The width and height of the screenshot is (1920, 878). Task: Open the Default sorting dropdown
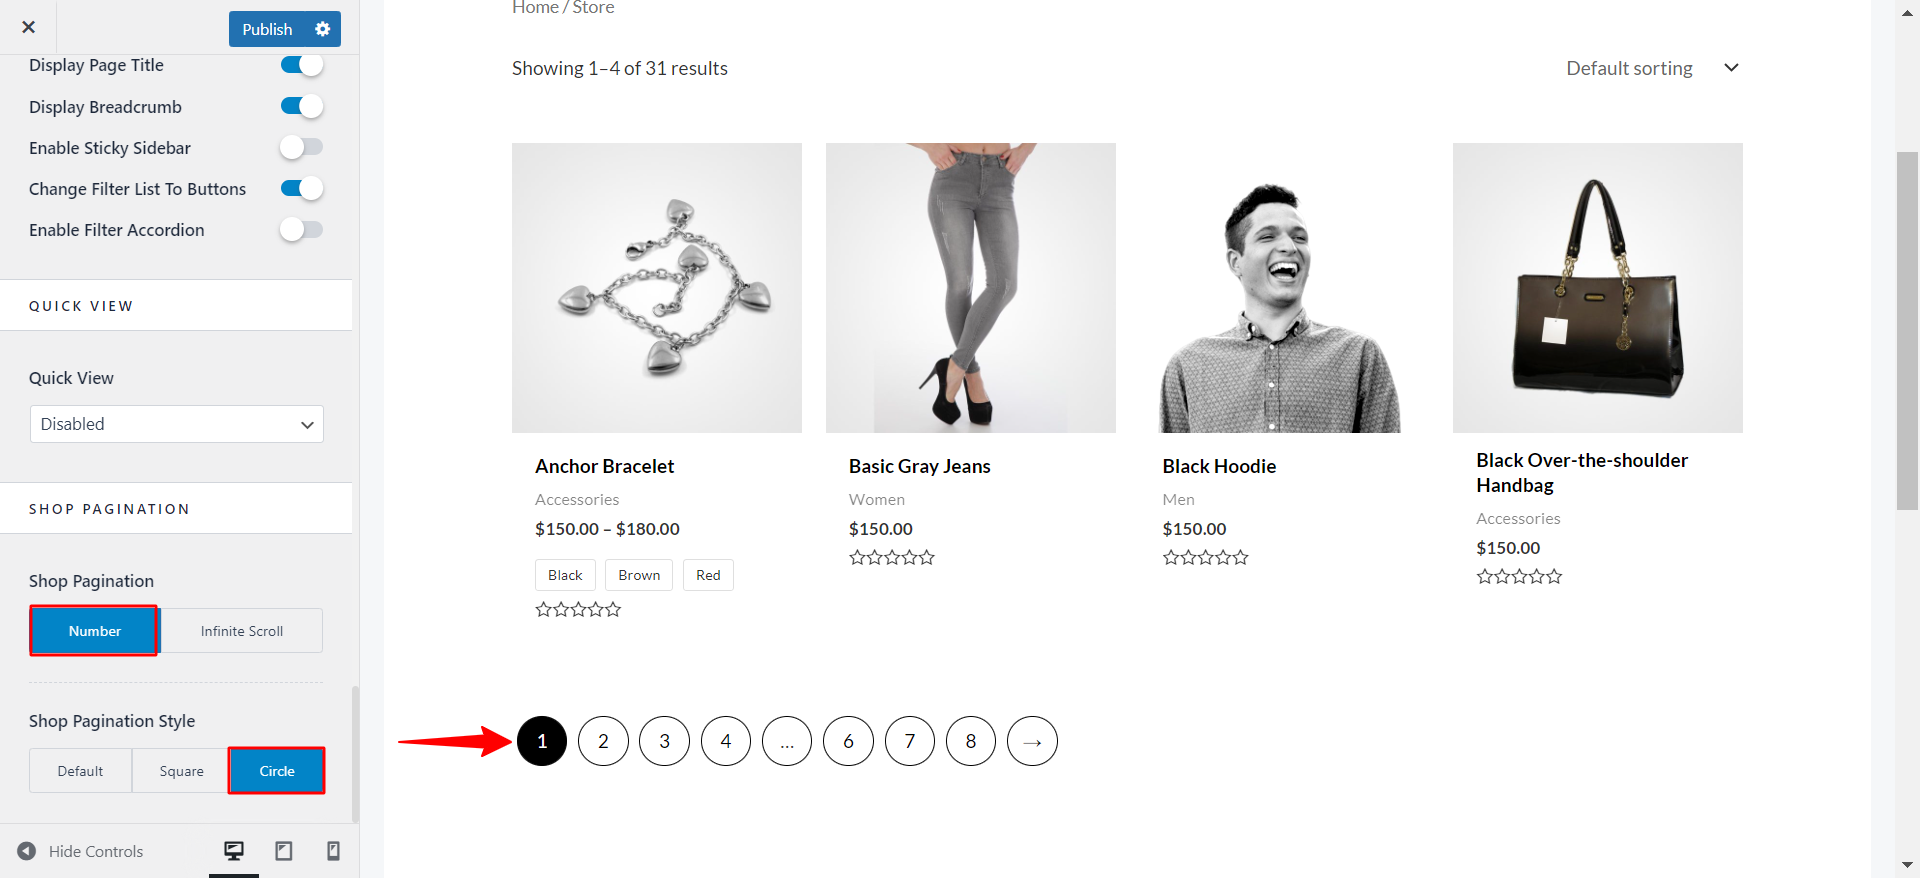(x=1650, y=68)
